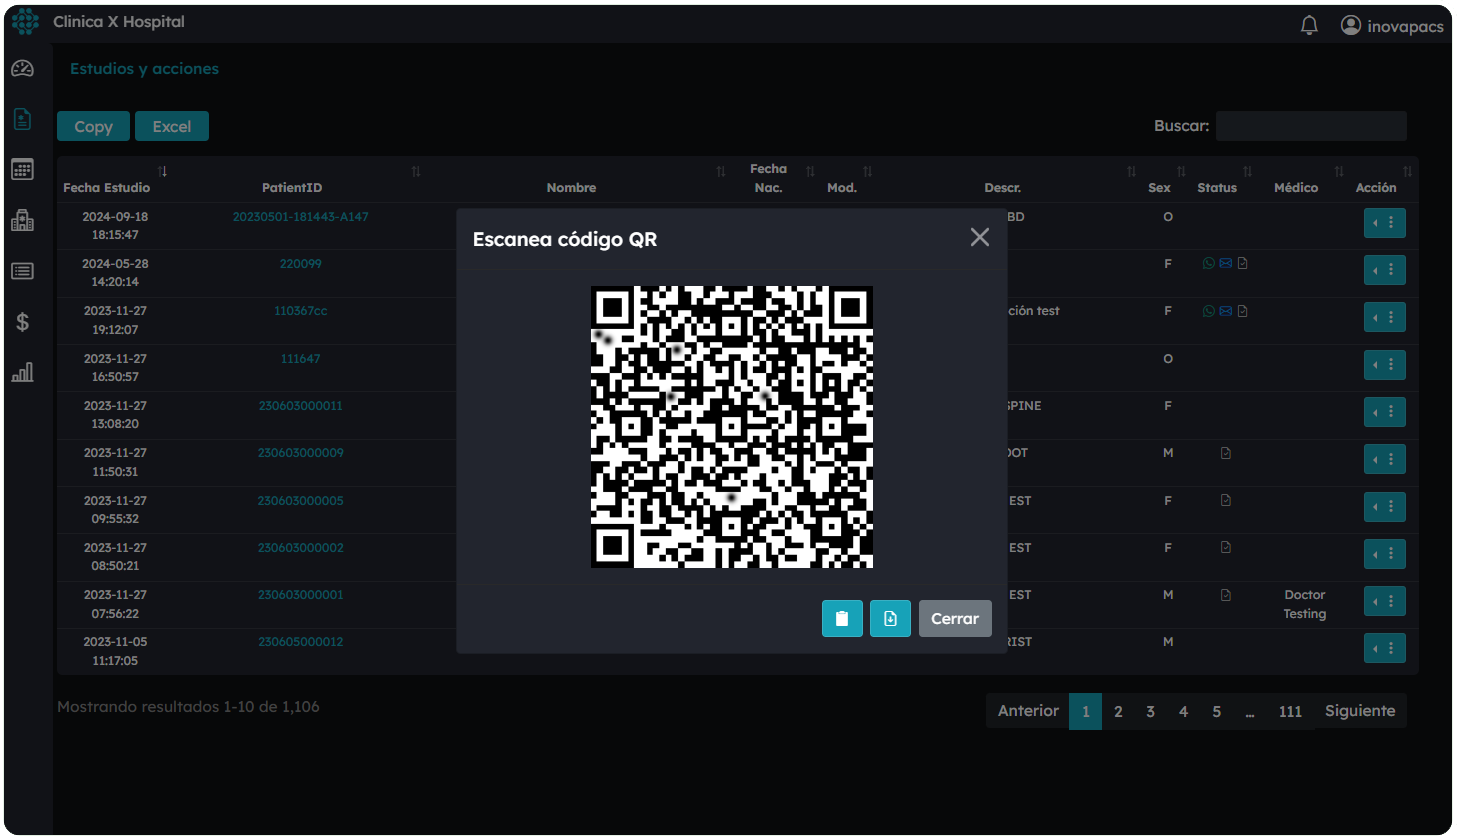Sort table by Médico column
The width and height of the screenshot is (1457, 838).
(x=1296, y=180)
